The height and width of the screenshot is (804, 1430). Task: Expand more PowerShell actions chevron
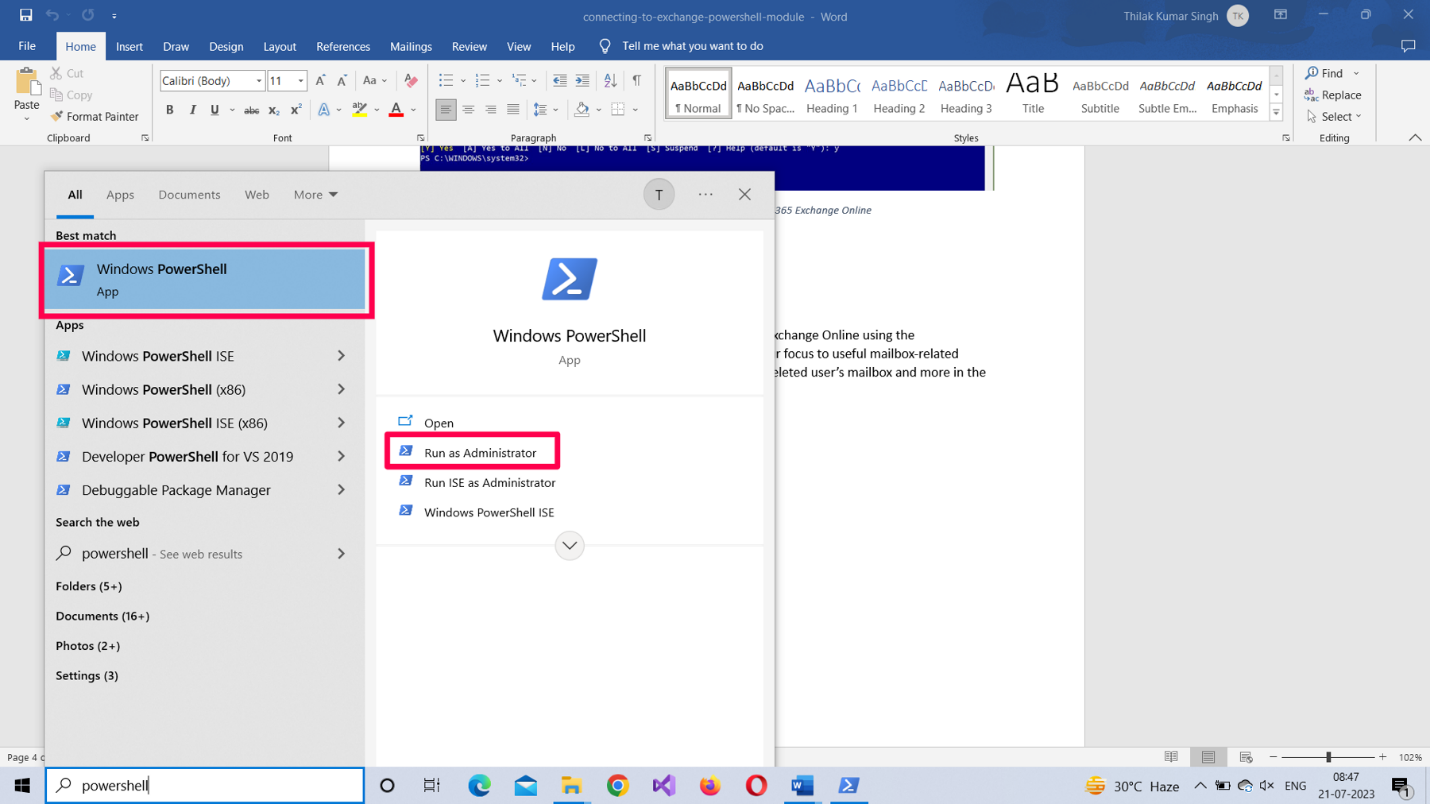[x=569, y=546]
